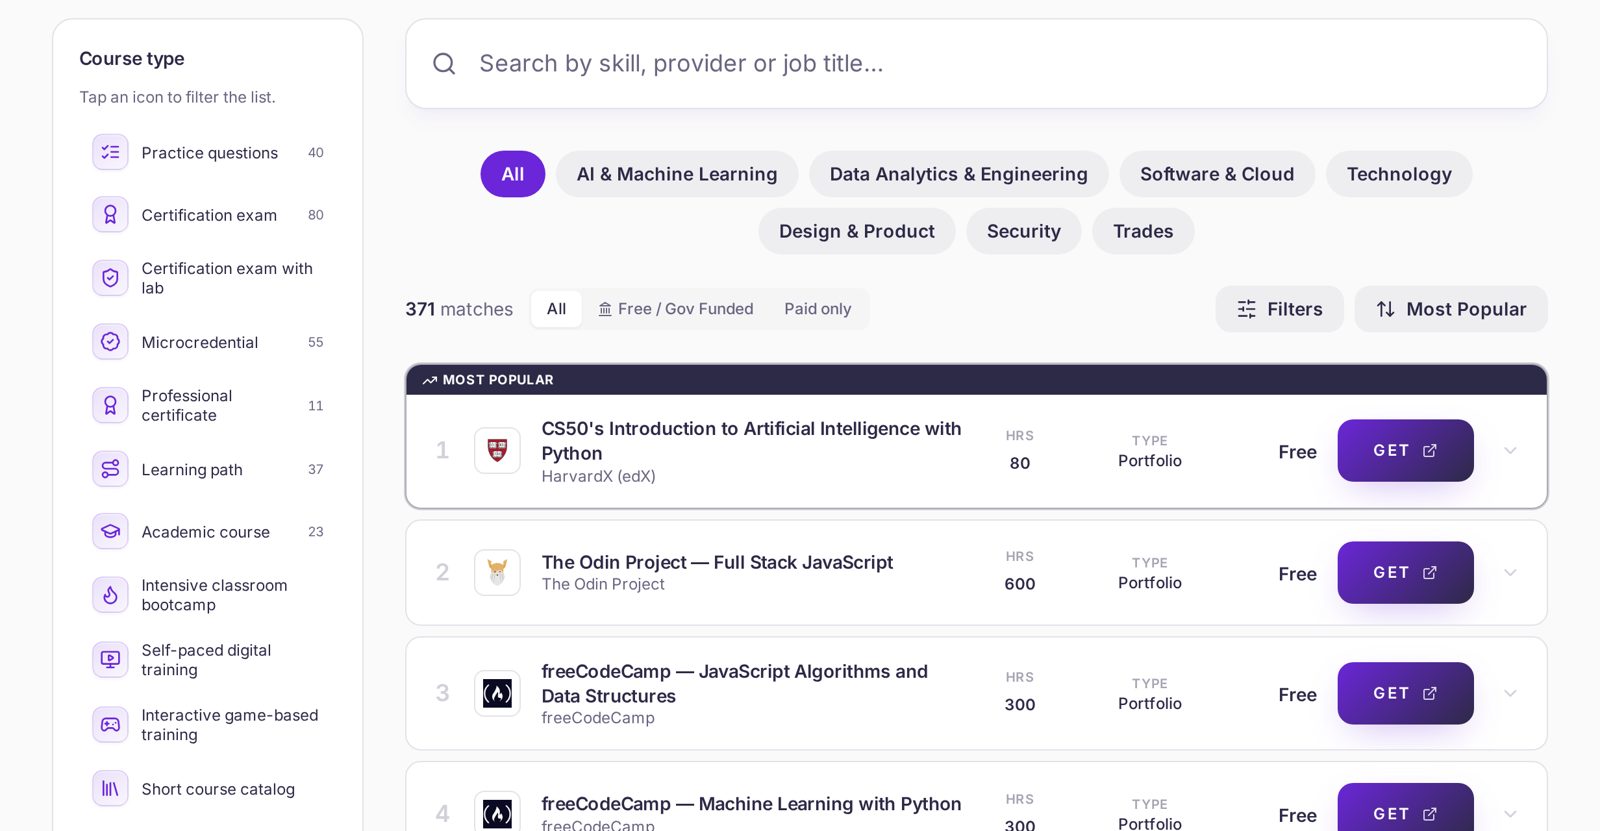Choose Free / Gov Funded price toggle

676,309
